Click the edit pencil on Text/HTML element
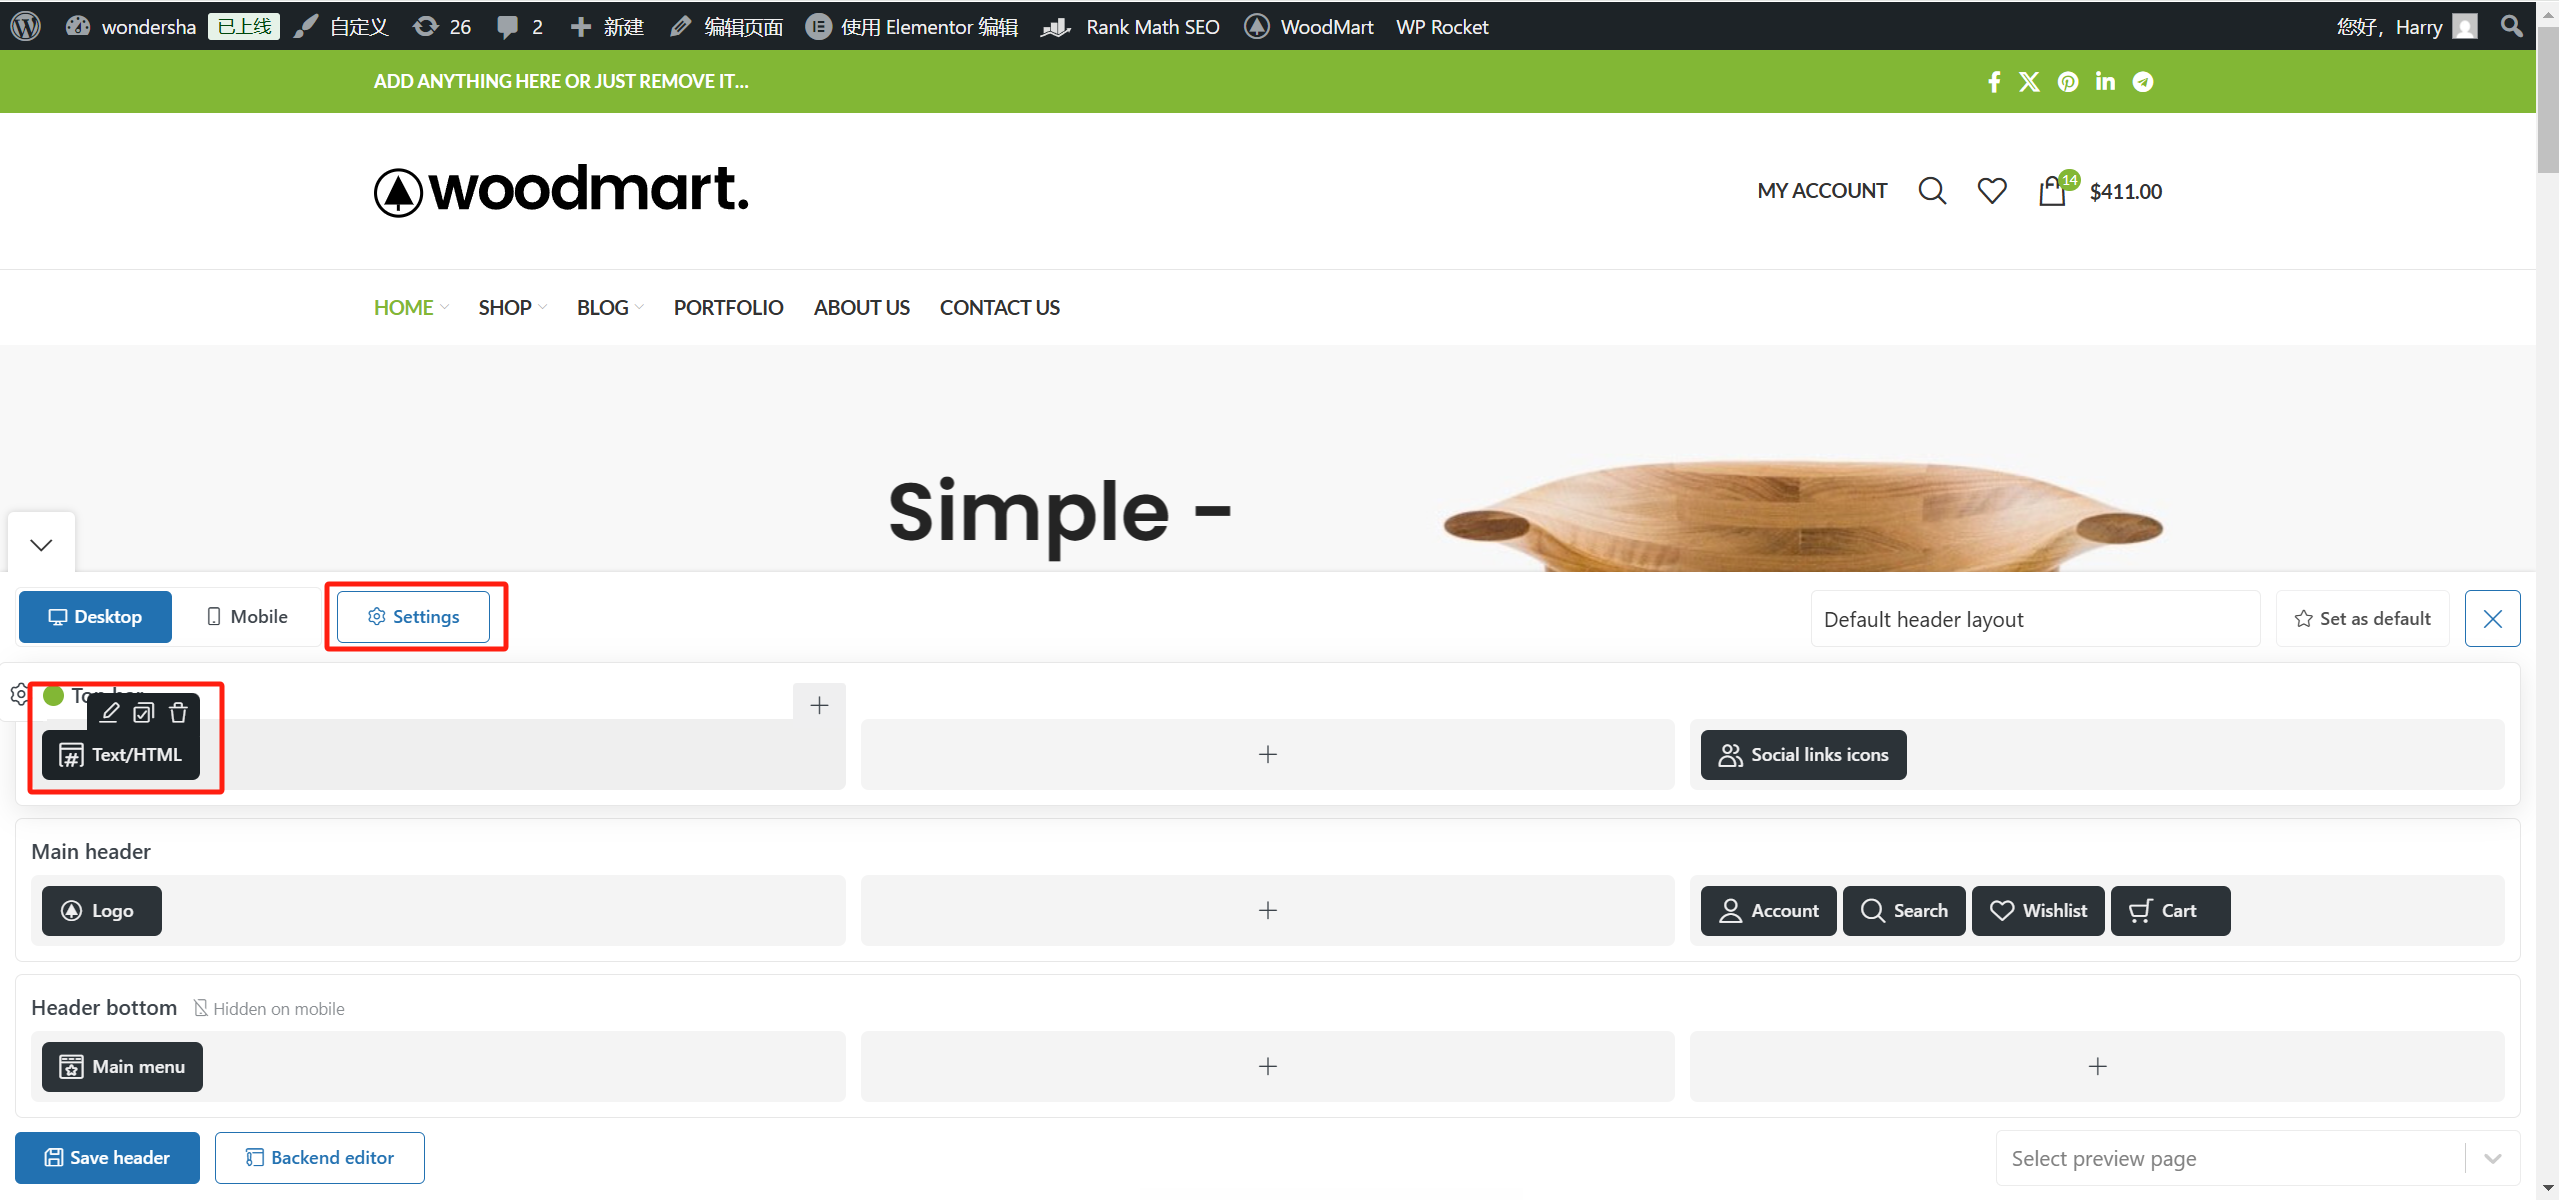The image size is (2559, 1200). 110,712
